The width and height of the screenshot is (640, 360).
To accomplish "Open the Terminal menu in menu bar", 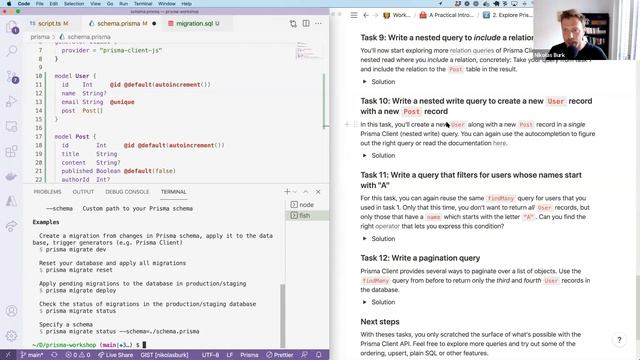I will pos(142,4).
